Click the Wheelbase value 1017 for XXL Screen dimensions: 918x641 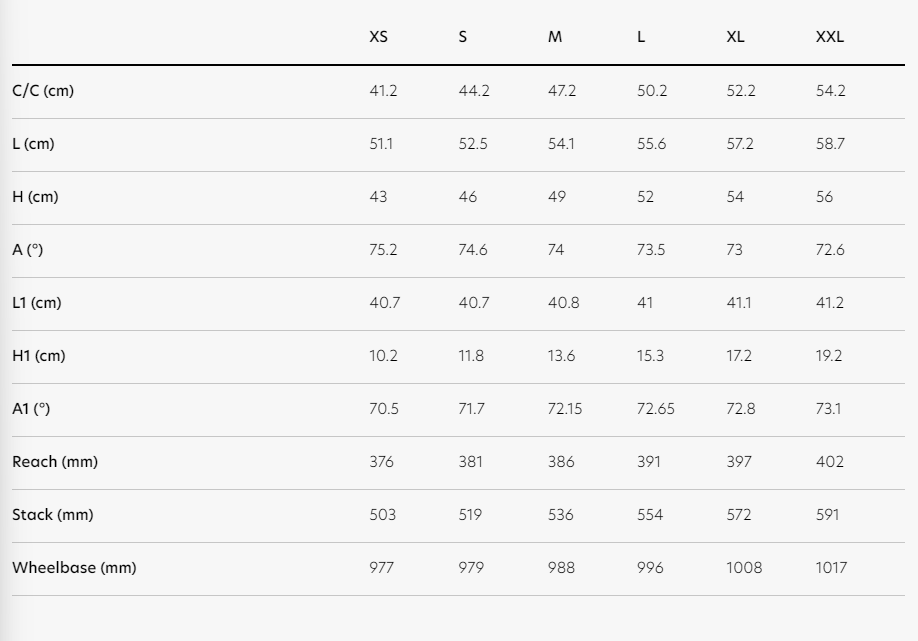point(831,568)
